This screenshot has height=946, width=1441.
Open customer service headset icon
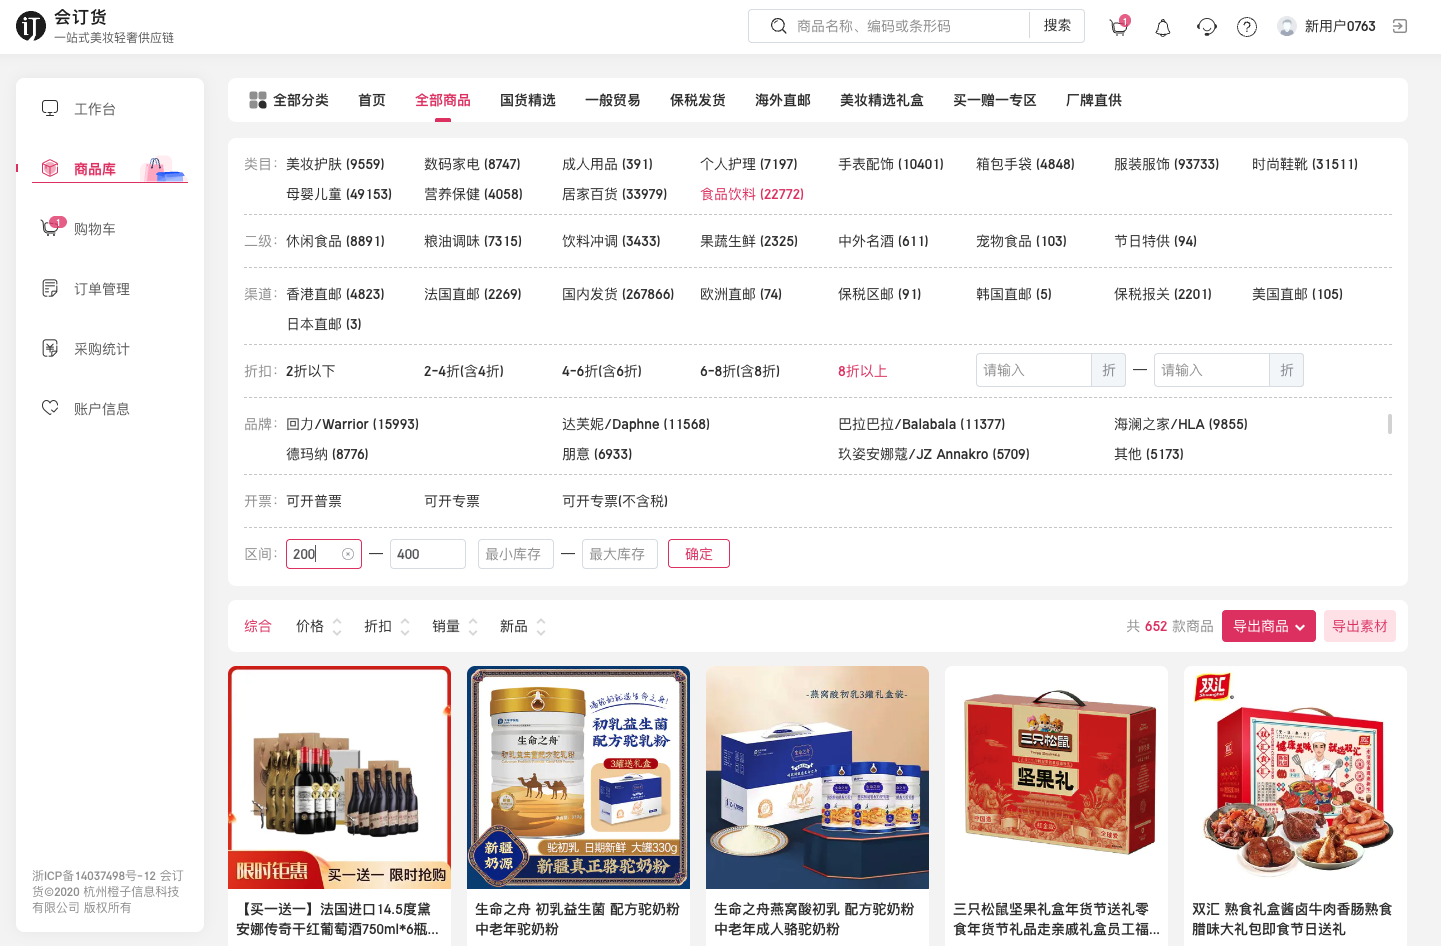coord(1206,27)
